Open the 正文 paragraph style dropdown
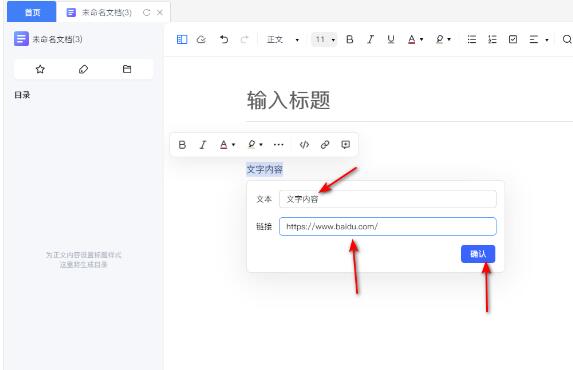This screenshot has height=370, width=573. [x=282, y=39]
